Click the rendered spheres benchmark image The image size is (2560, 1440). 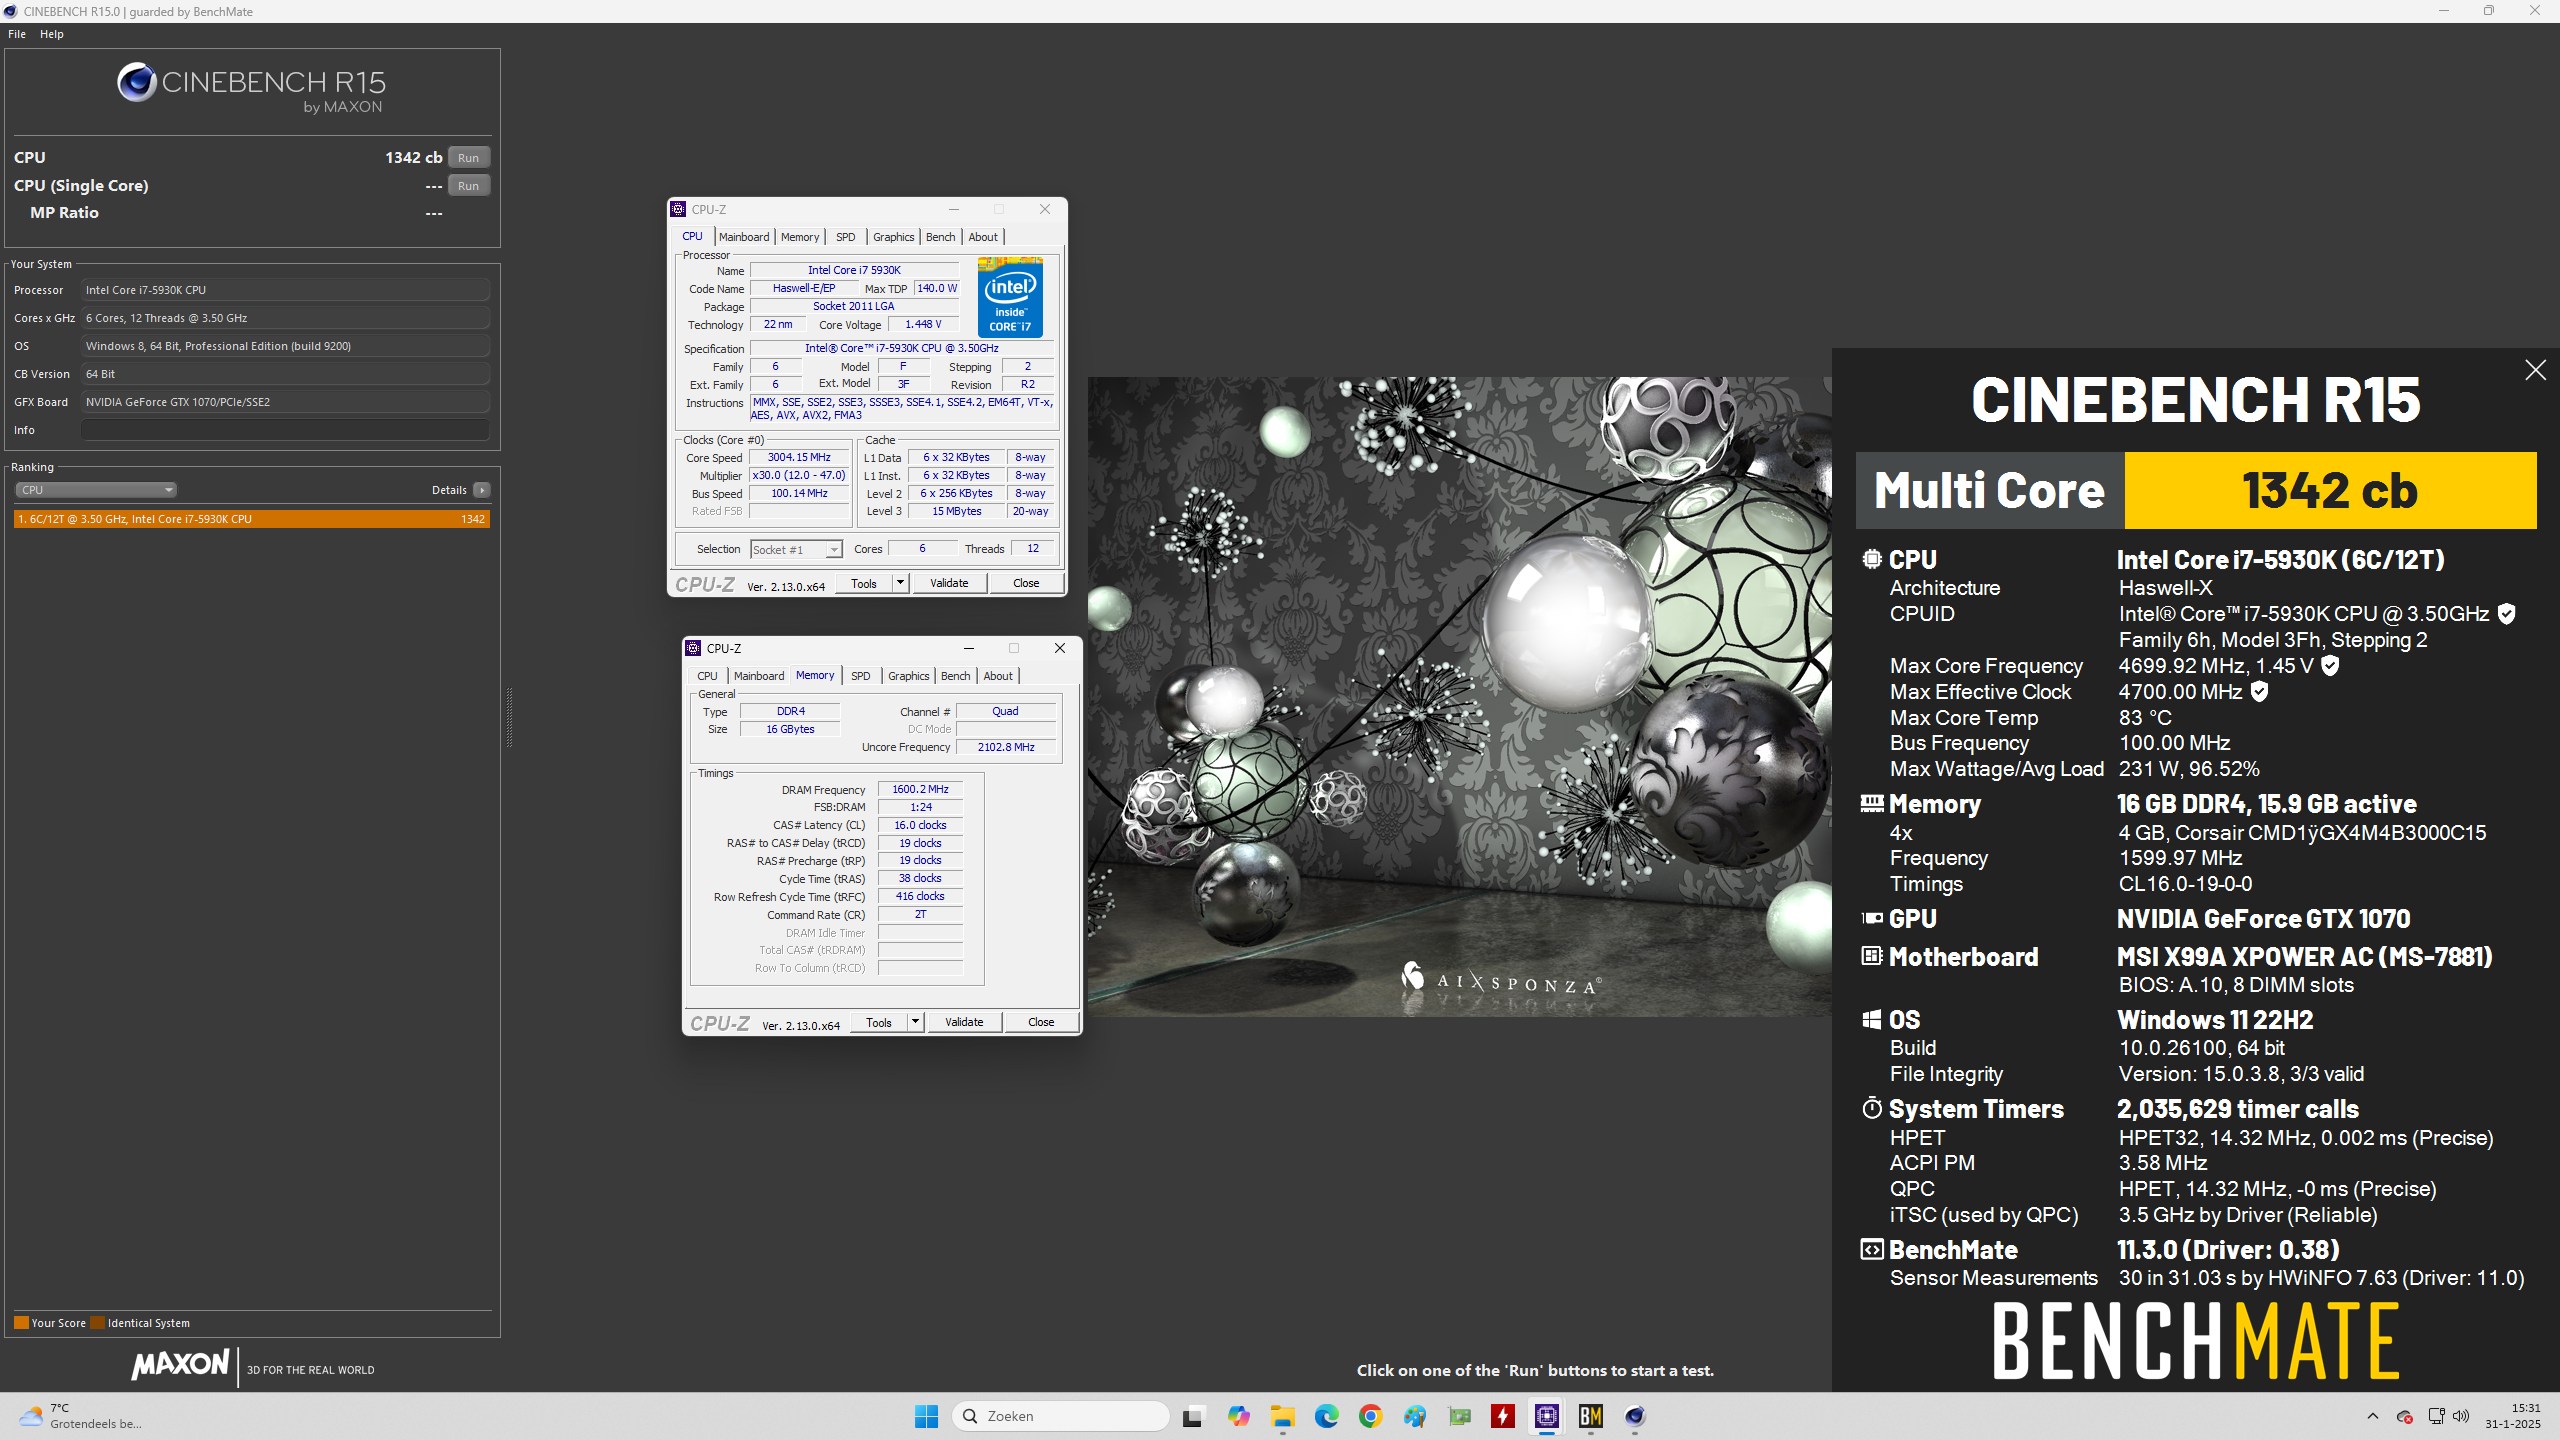click(x=1460, y=697)
